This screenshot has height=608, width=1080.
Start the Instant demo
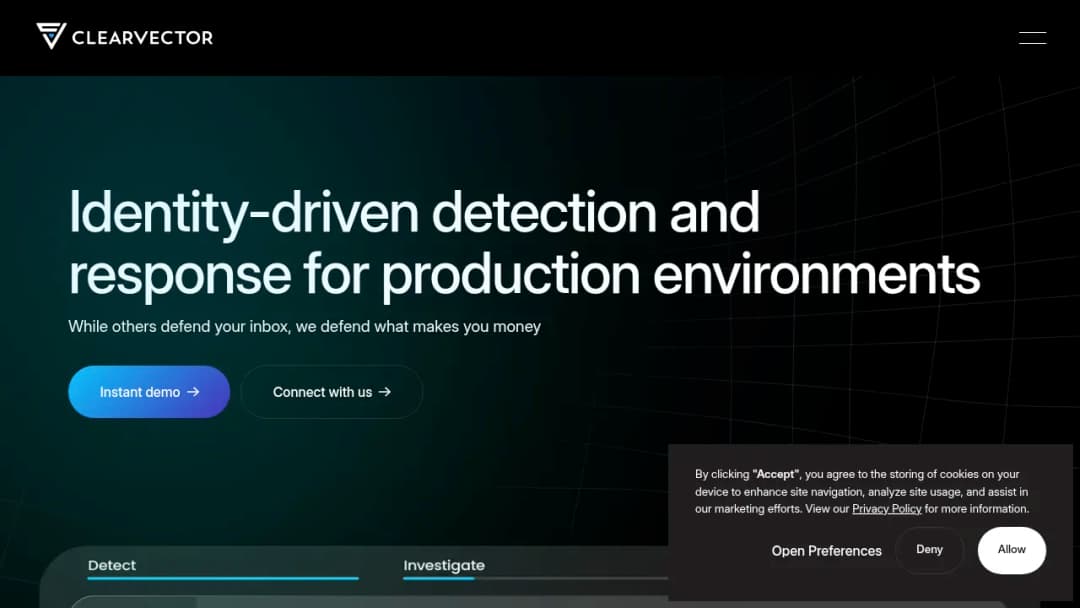[149, 392]
